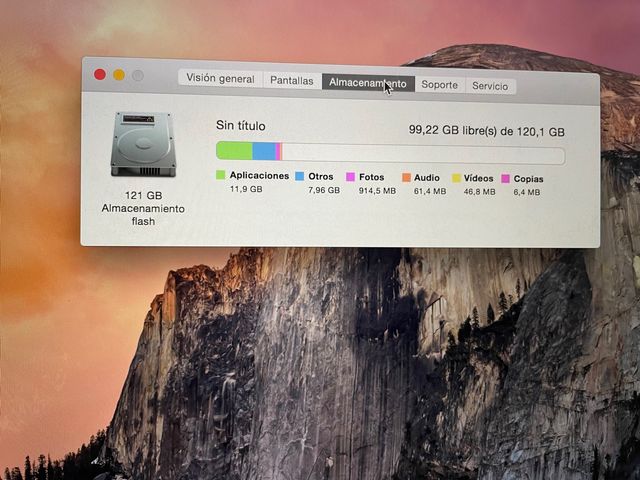Click the orange Audio legend swatch
The width and height of the screenshot is (640, 480).
(x=406, y=178)
